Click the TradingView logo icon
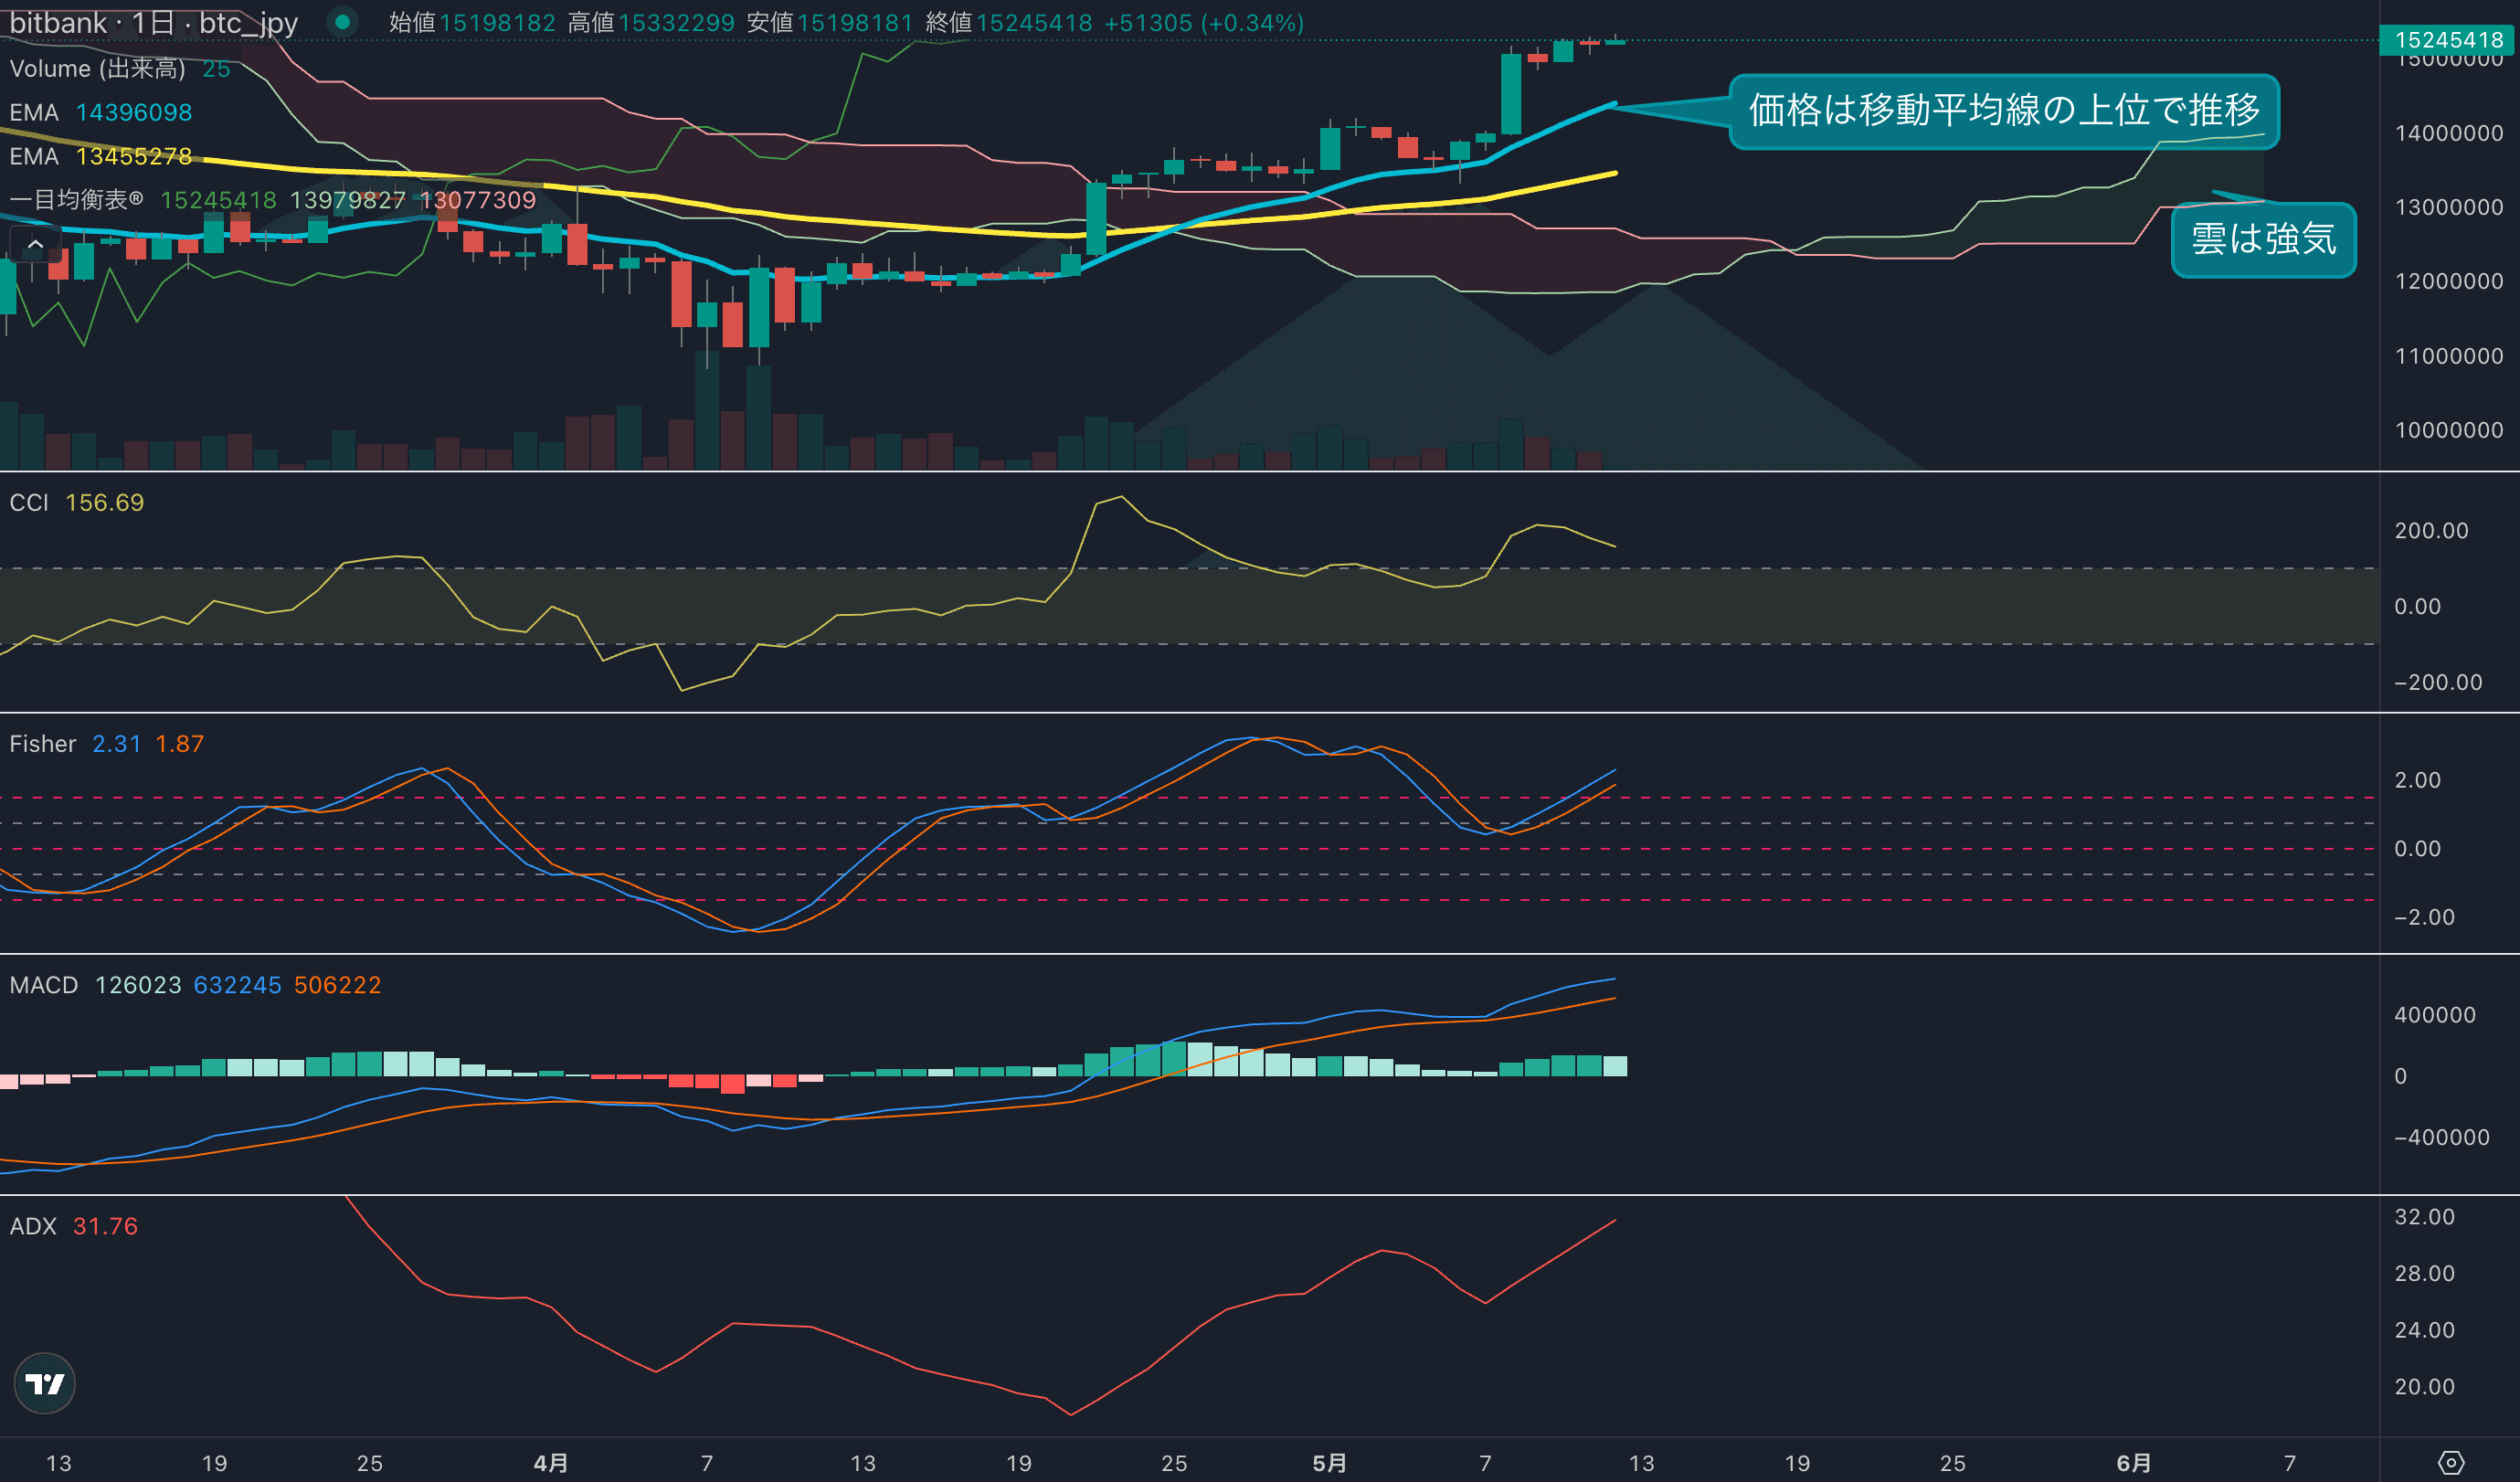Image resolution: width=2520 pixels, height=1482 pixels. tap(44, 1383)
